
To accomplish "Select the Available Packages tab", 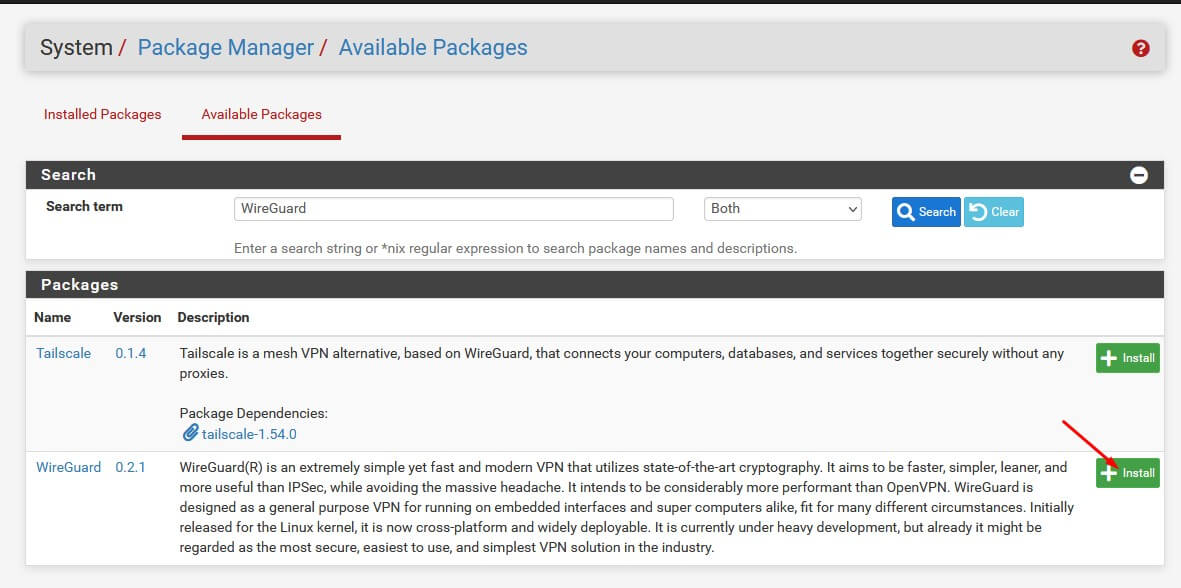I will 261,114.
